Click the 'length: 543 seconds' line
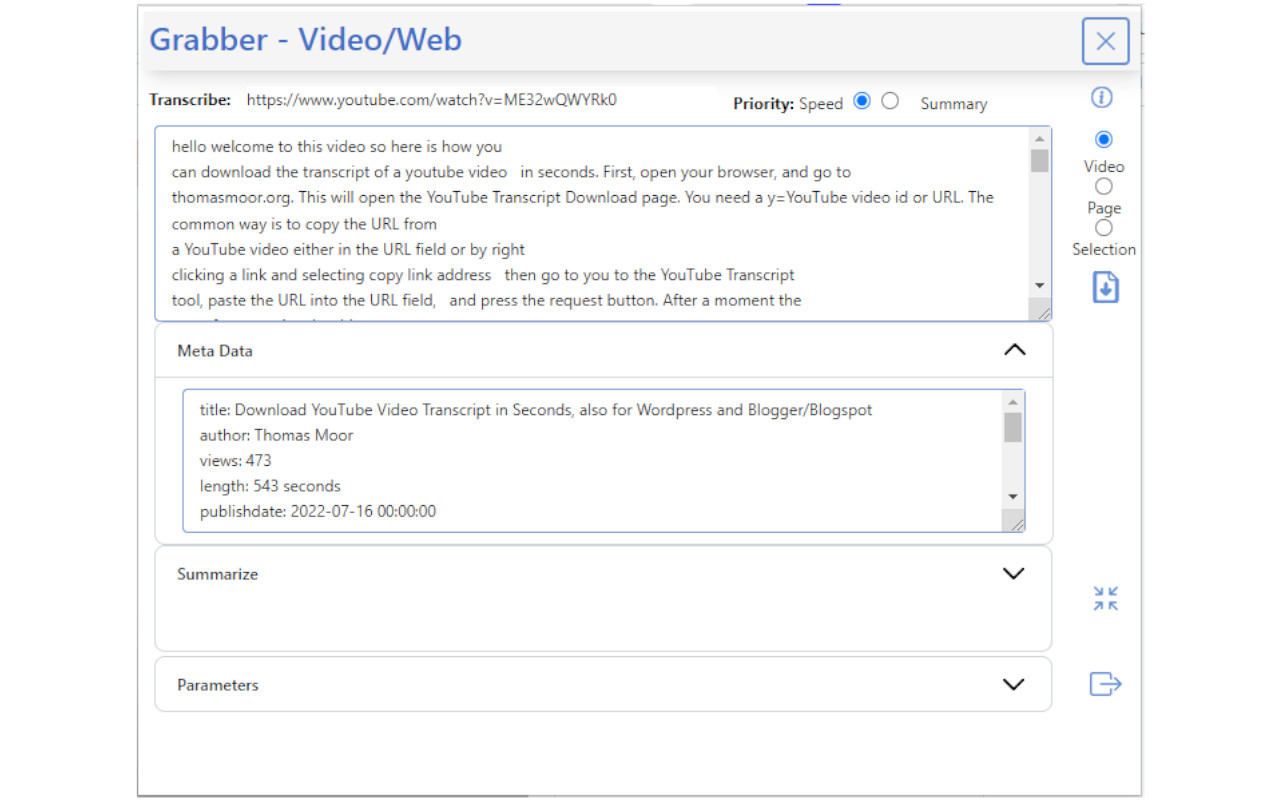 [270, 486]
